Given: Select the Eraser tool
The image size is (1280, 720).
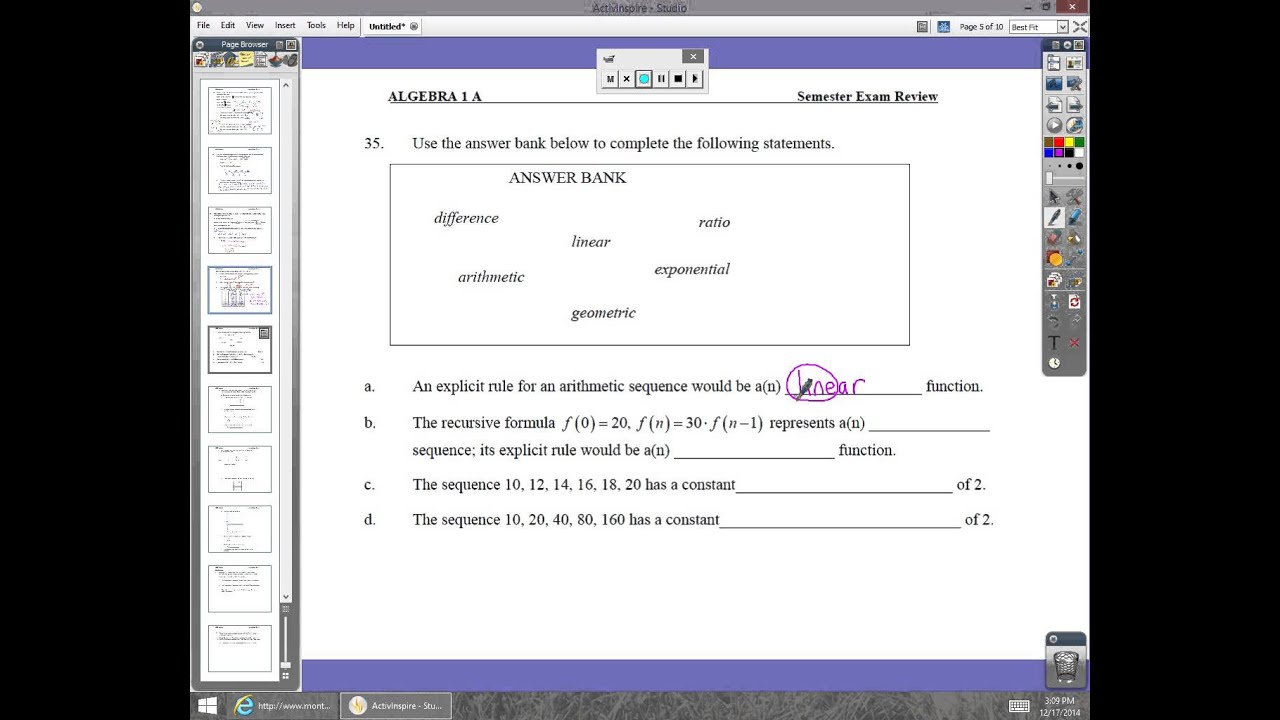Looking at the screenshot, I should [1054, 238].
